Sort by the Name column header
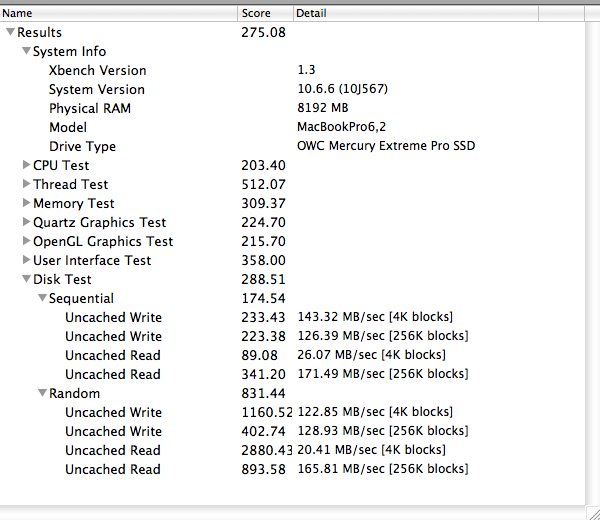 (x=119, y=13)
